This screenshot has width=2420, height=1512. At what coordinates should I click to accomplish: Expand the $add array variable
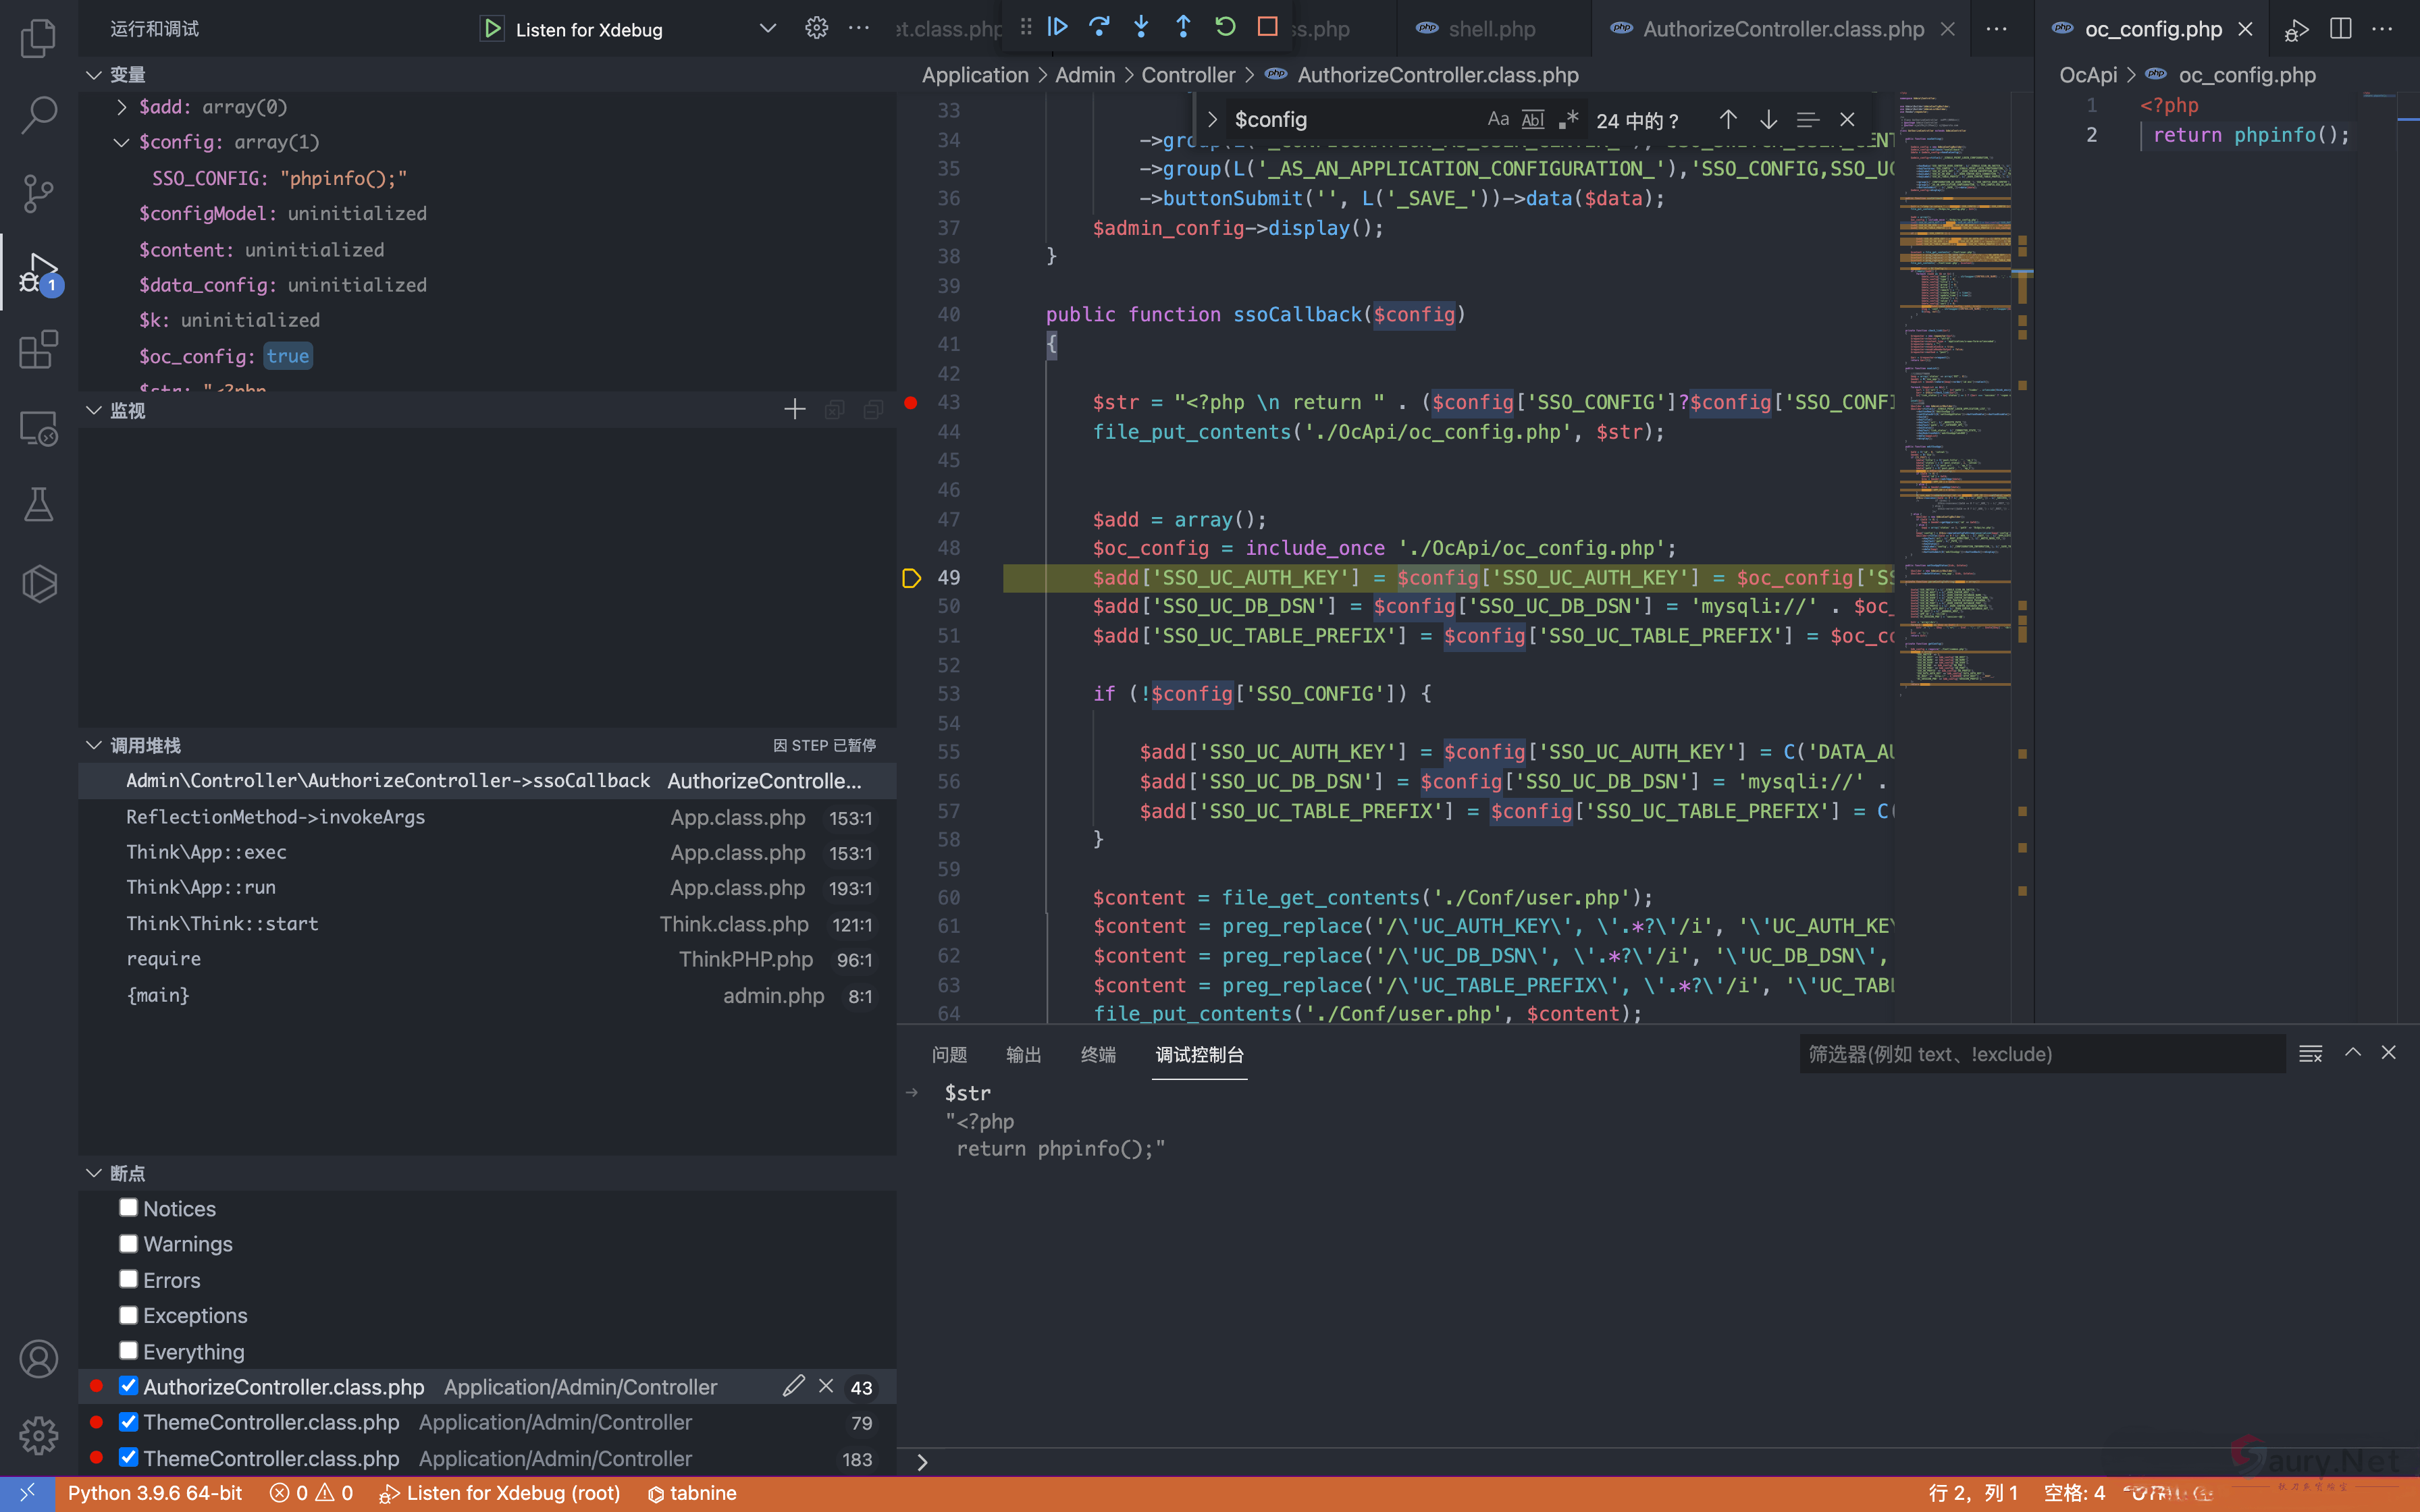122,107
